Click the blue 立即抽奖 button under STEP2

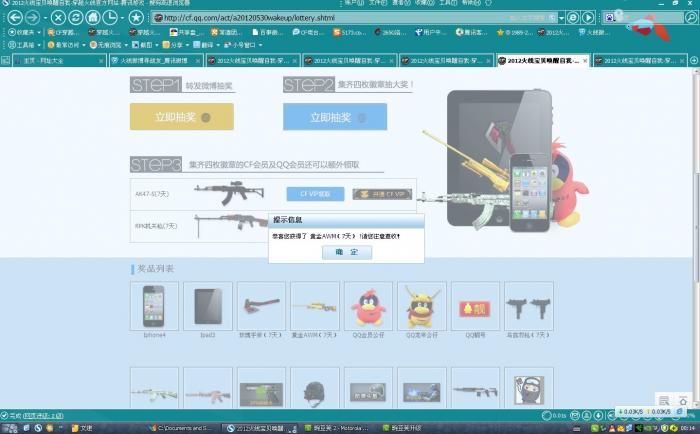(x=335, y=117)
